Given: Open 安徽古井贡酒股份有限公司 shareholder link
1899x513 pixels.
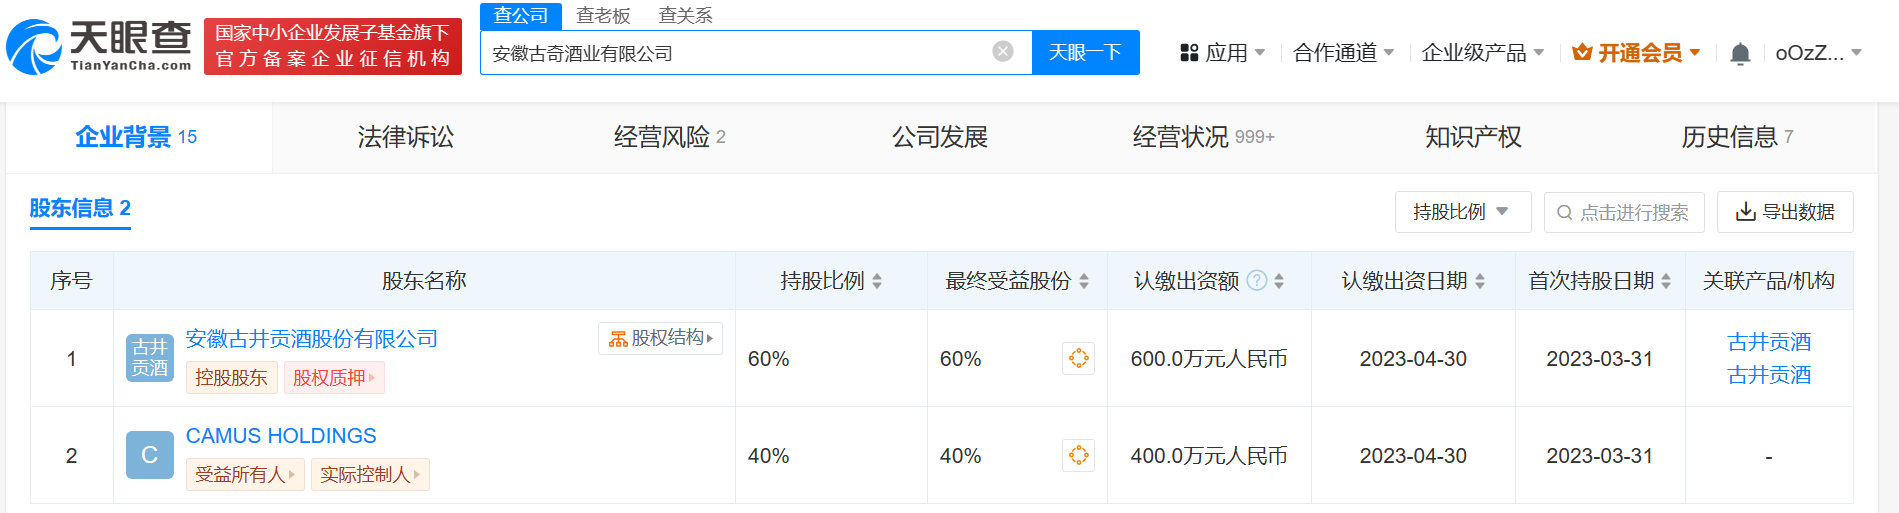Looking at the screenshot, I should [312, 339].
